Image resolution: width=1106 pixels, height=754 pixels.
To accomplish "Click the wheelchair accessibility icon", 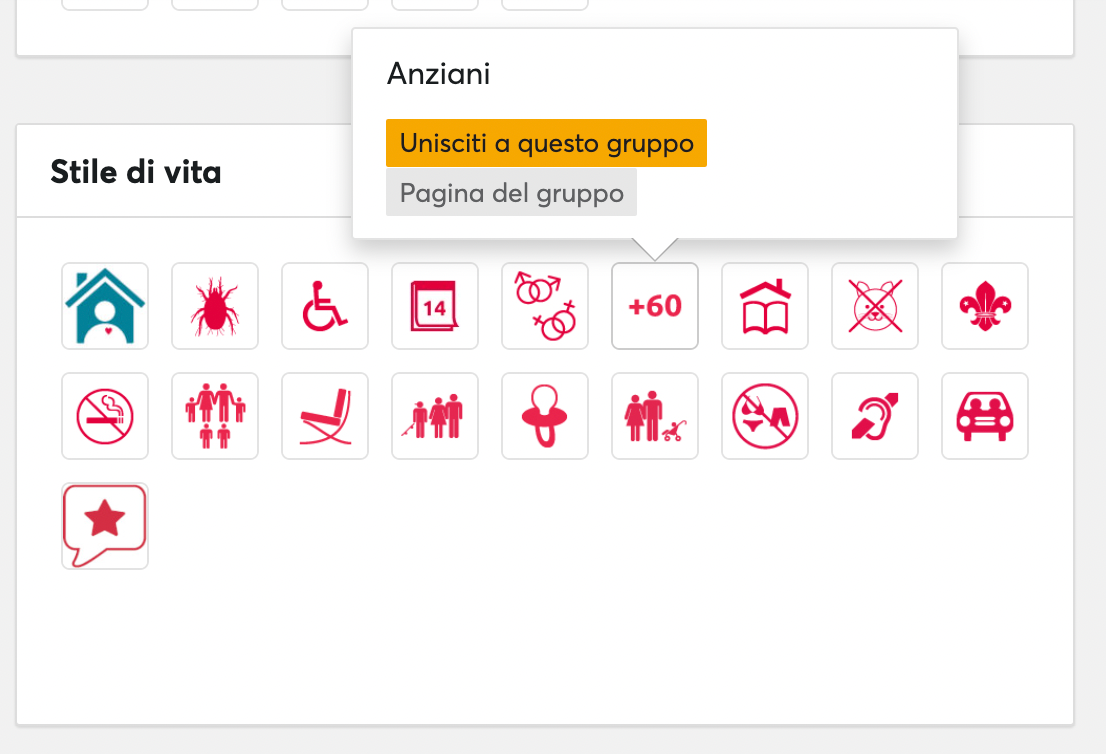I will [325, 306].
